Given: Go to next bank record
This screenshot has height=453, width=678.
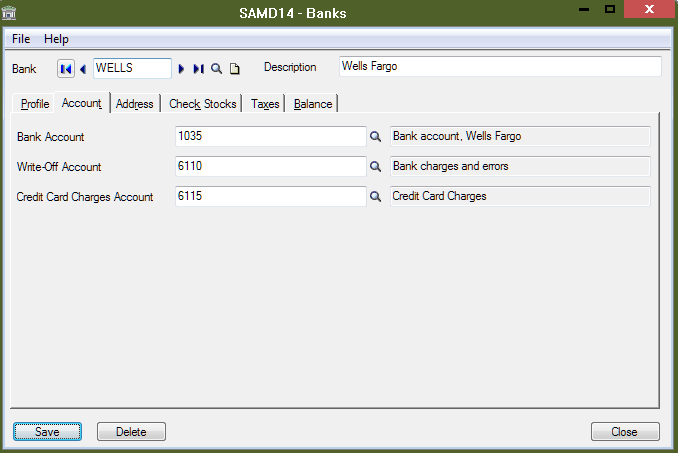Looking at the screenshot, I should pos(181,68).
